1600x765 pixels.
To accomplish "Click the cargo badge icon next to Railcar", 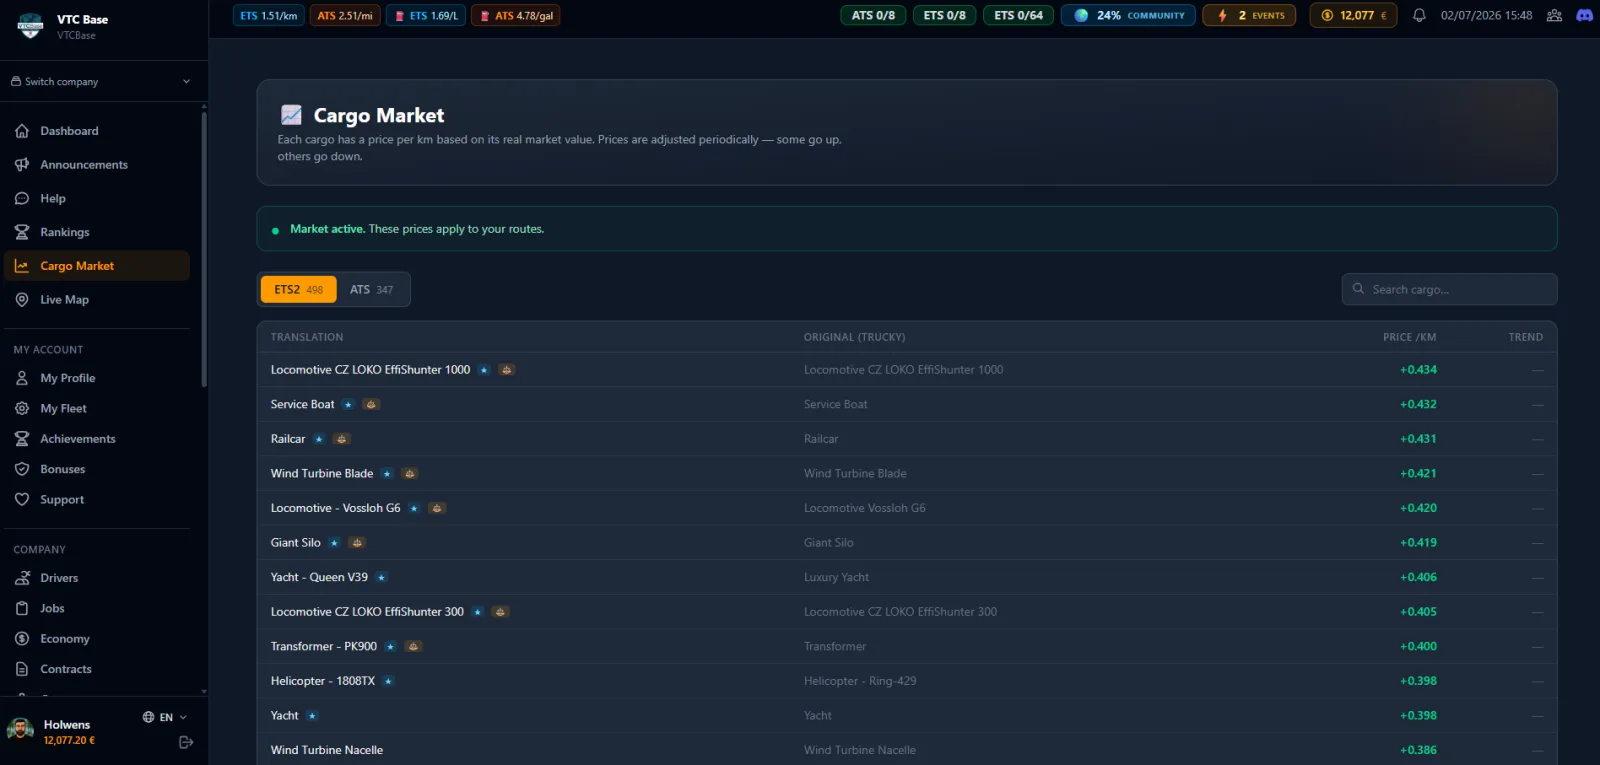I will 342,439.
